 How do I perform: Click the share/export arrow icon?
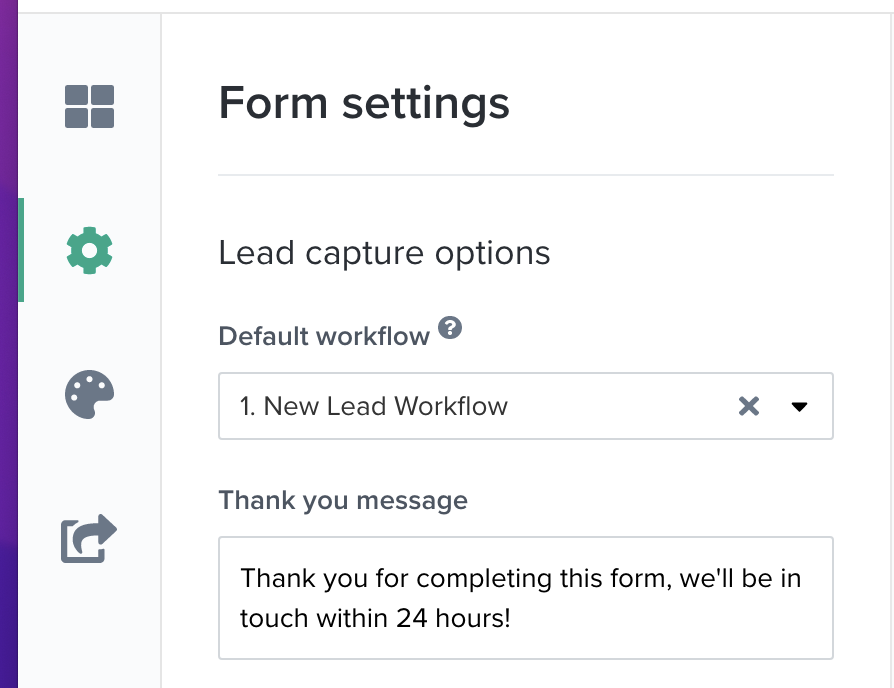pos(89,539)
